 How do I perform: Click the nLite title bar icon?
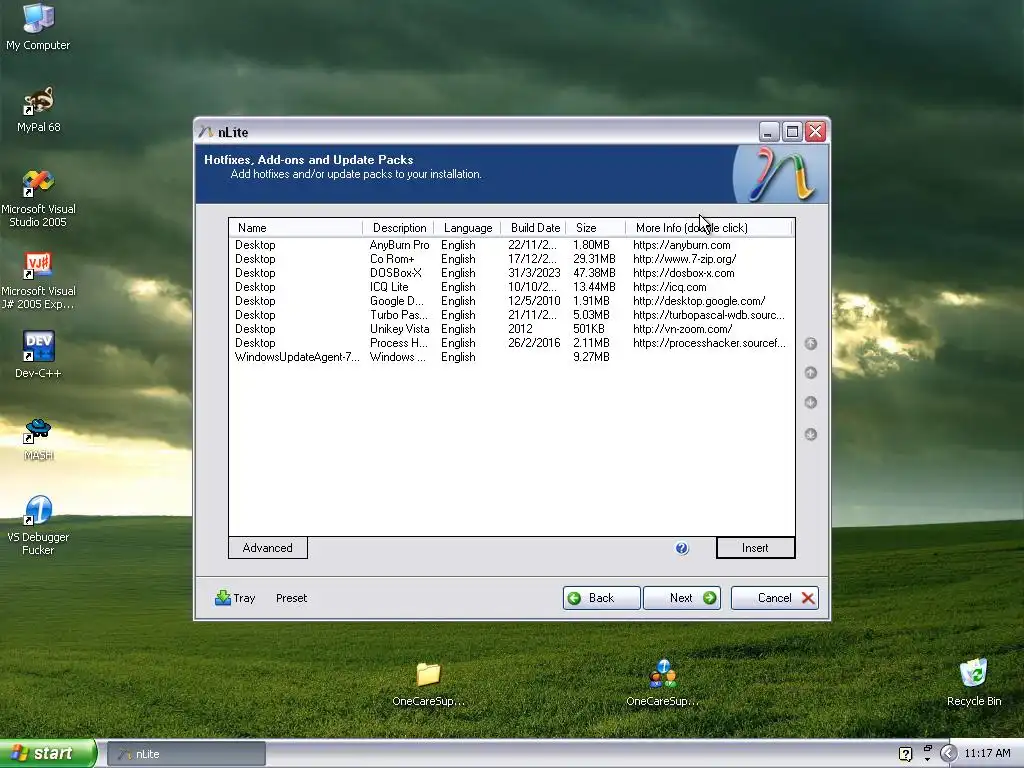click(x=206, y=132)
